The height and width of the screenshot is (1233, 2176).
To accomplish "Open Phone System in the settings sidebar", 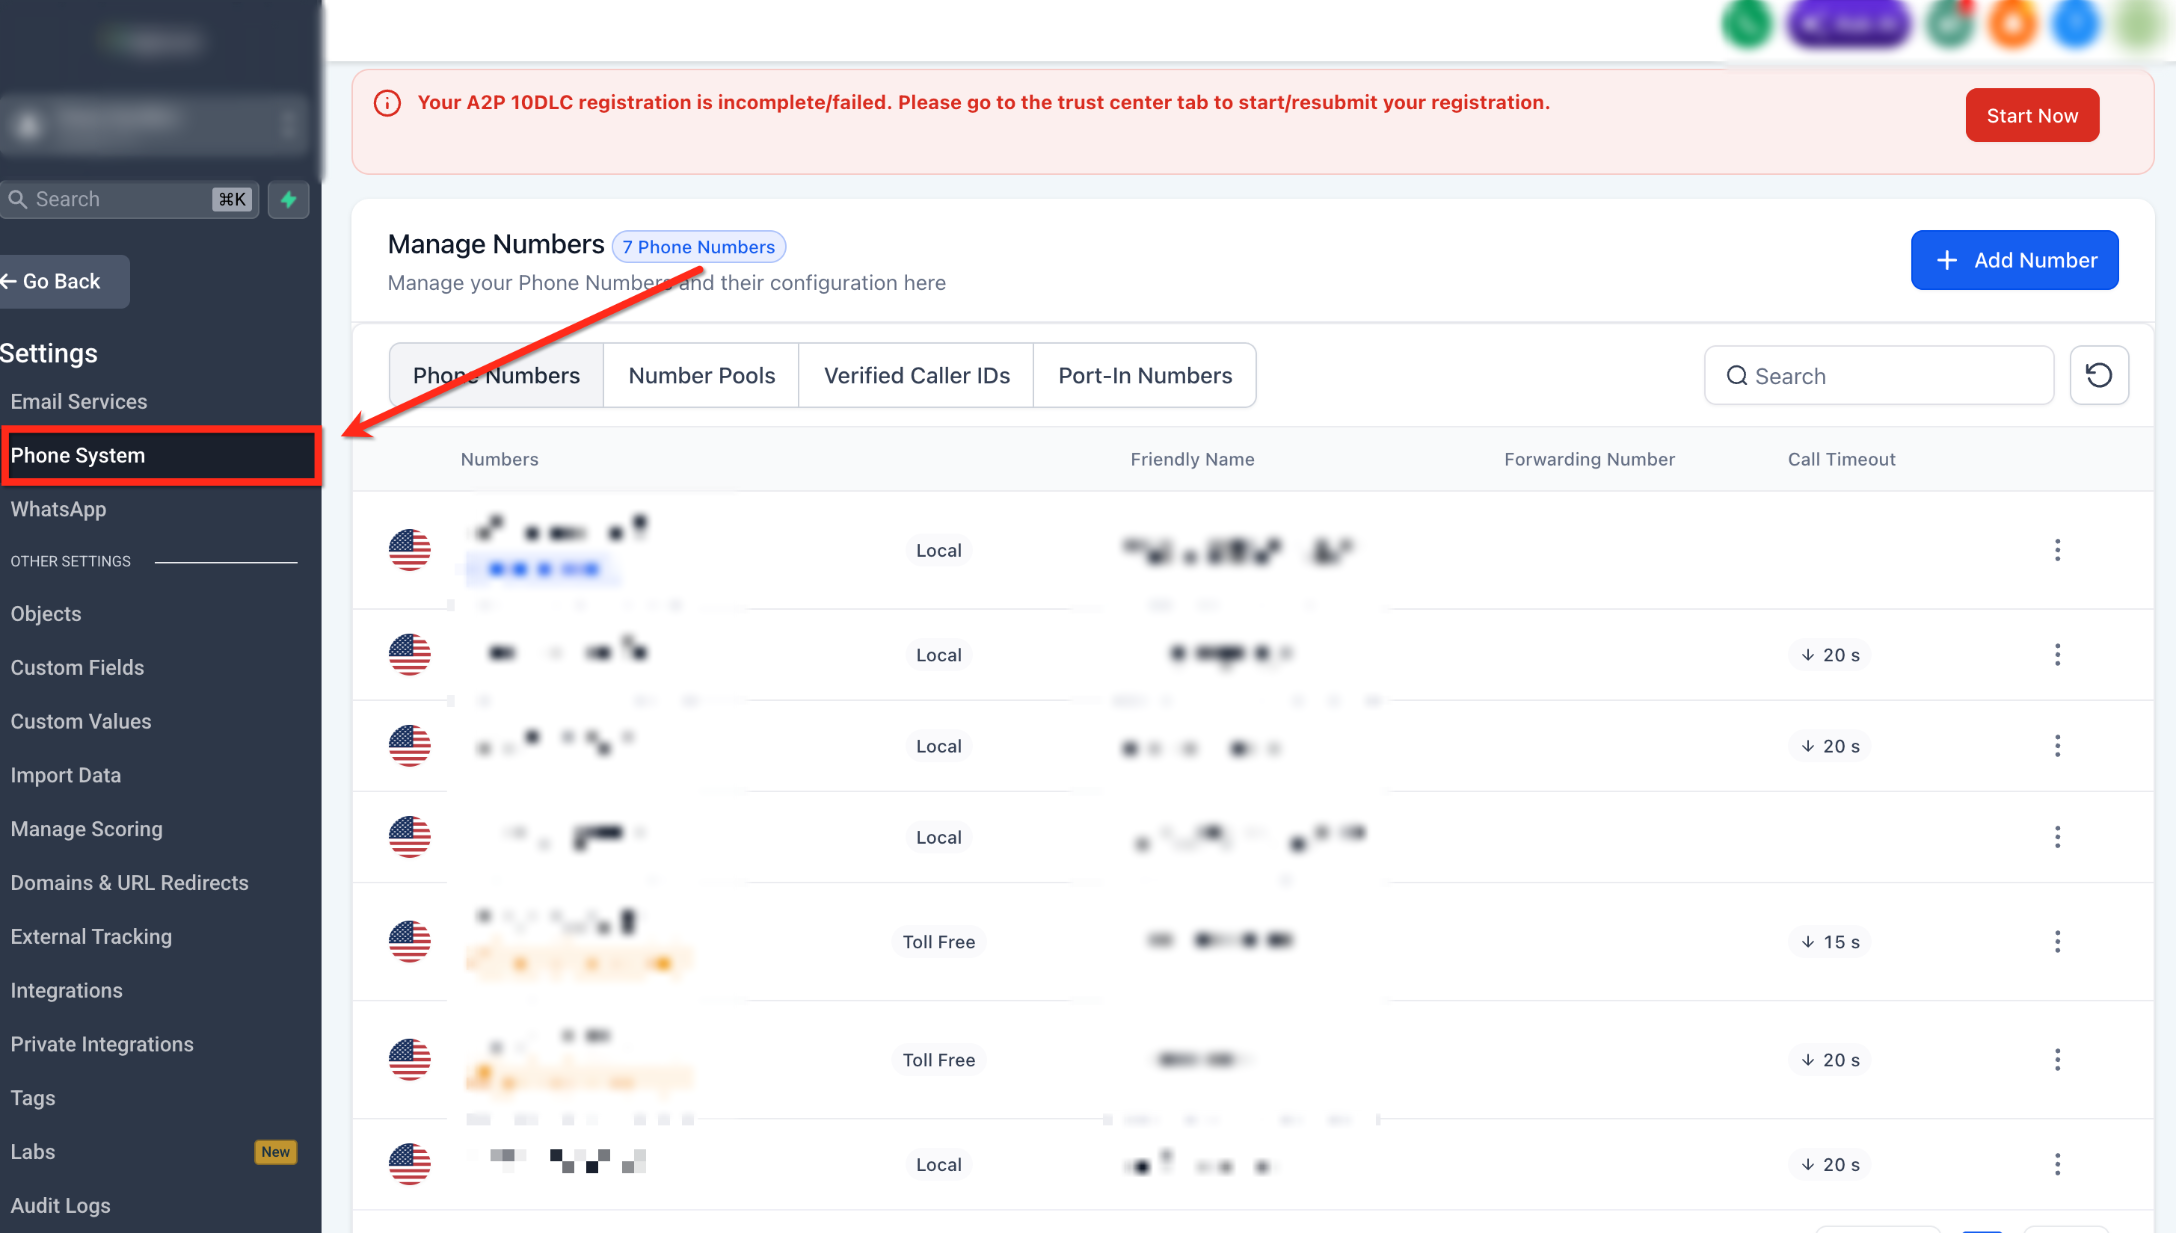I will pos(160,456).
